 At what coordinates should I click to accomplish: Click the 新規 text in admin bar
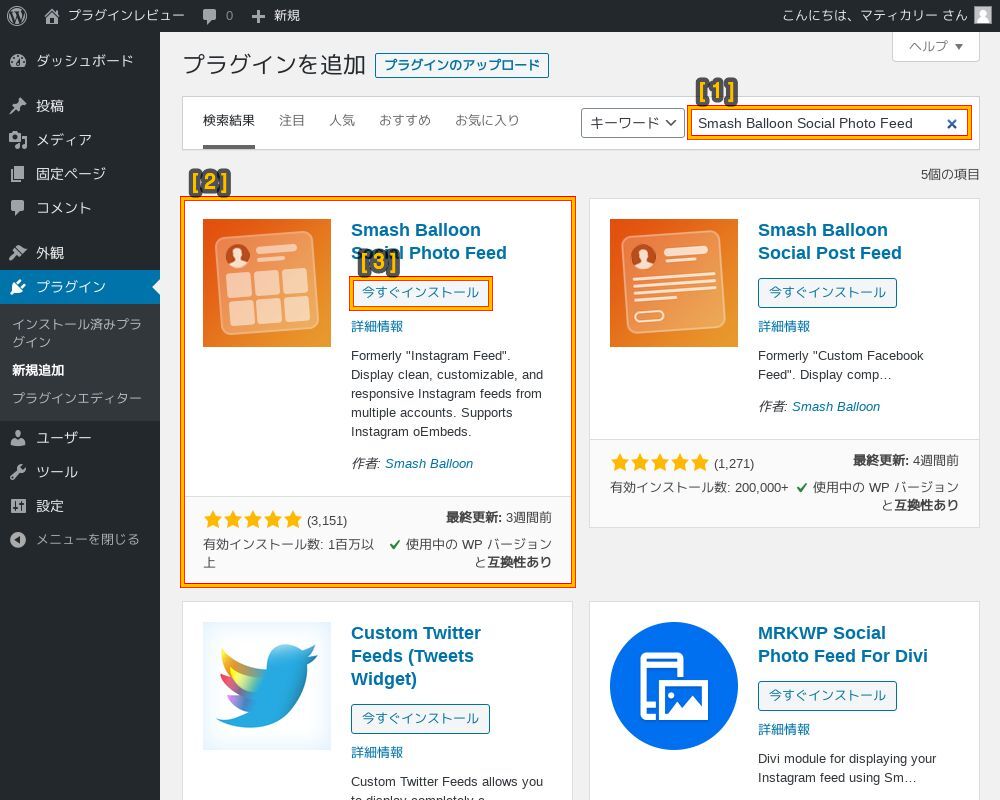pos(287,16)
